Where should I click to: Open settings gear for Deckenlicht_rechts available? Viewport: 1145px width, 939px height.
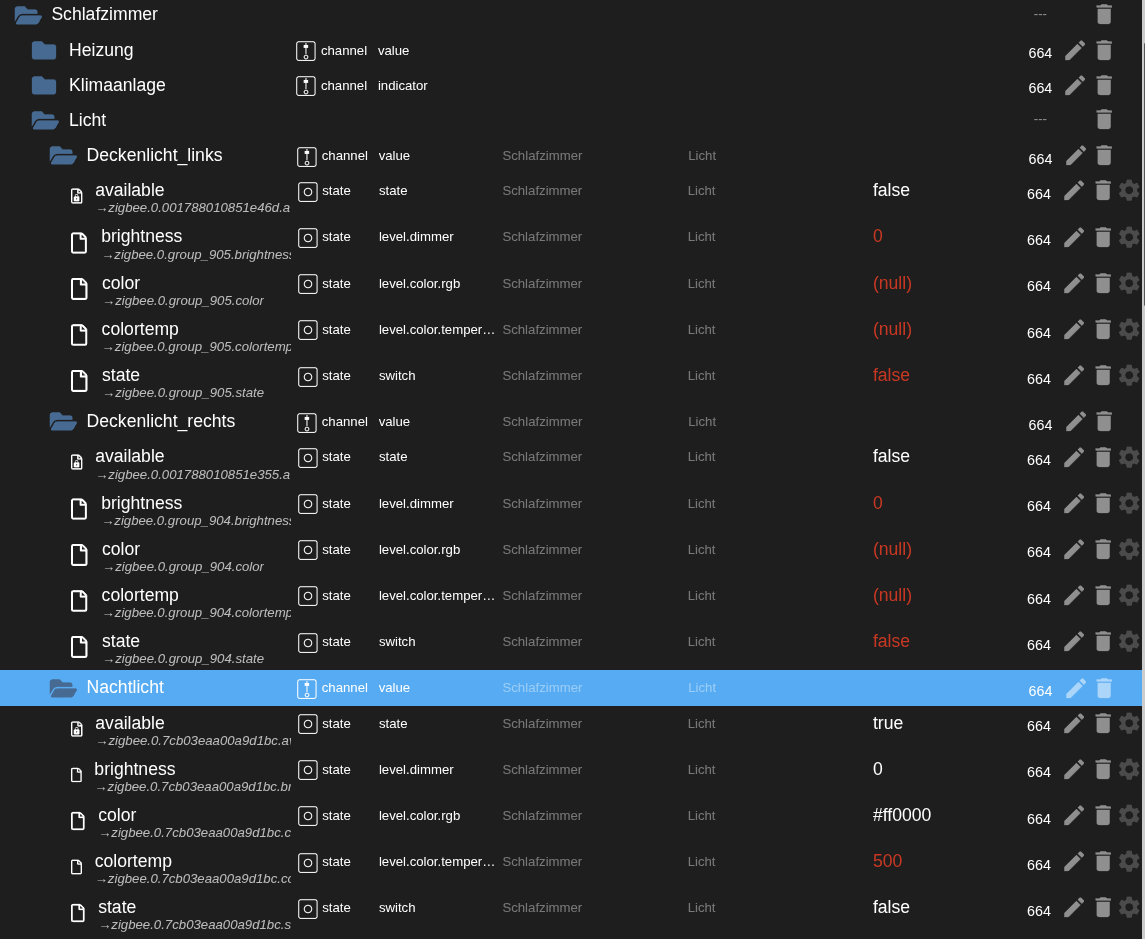point(1129,457)
